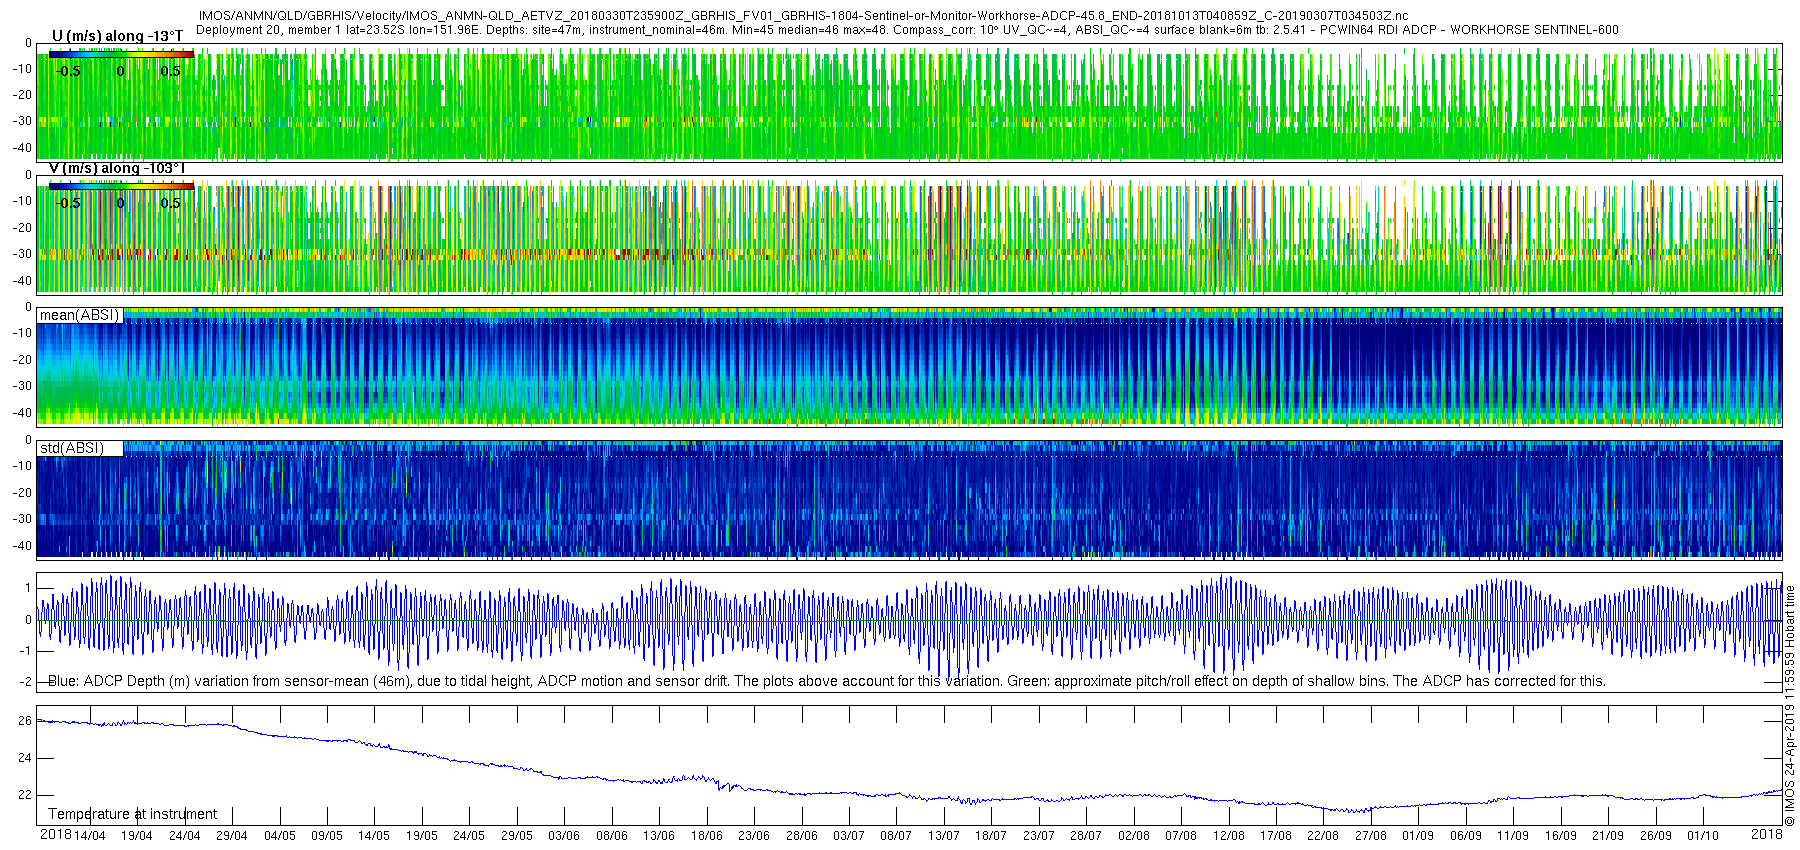This screenshot has height=850, width=1800.
Task: Click the '19/04' date tick
Action: [x=137, y=836]
